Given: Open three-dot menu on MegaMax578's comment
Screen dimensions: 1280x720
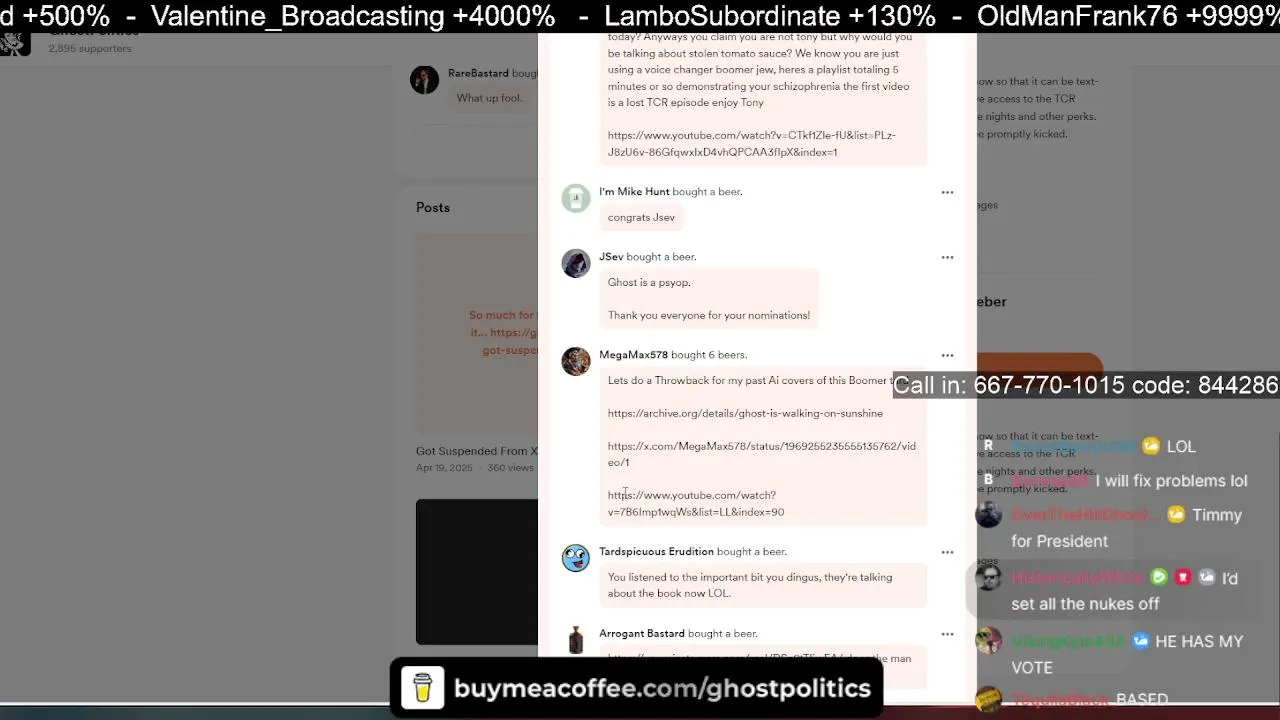Looking at the screenshot, I should 947,355.
